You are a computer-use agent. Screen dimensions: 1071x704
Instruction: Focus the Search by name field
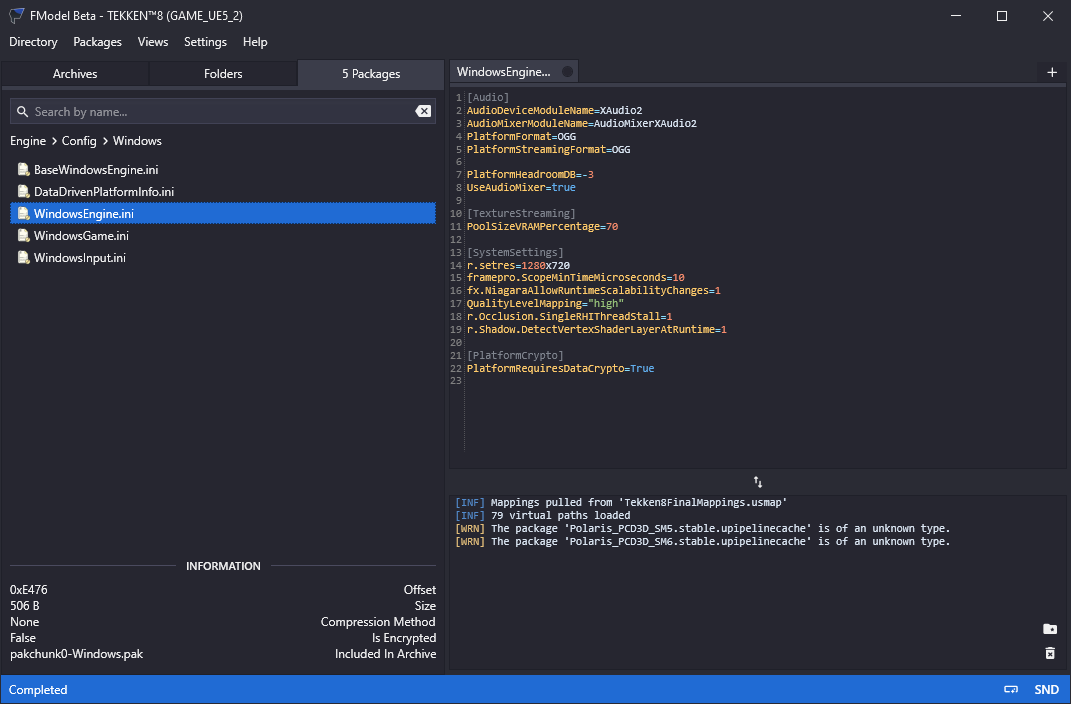click(x=223, y=111)
